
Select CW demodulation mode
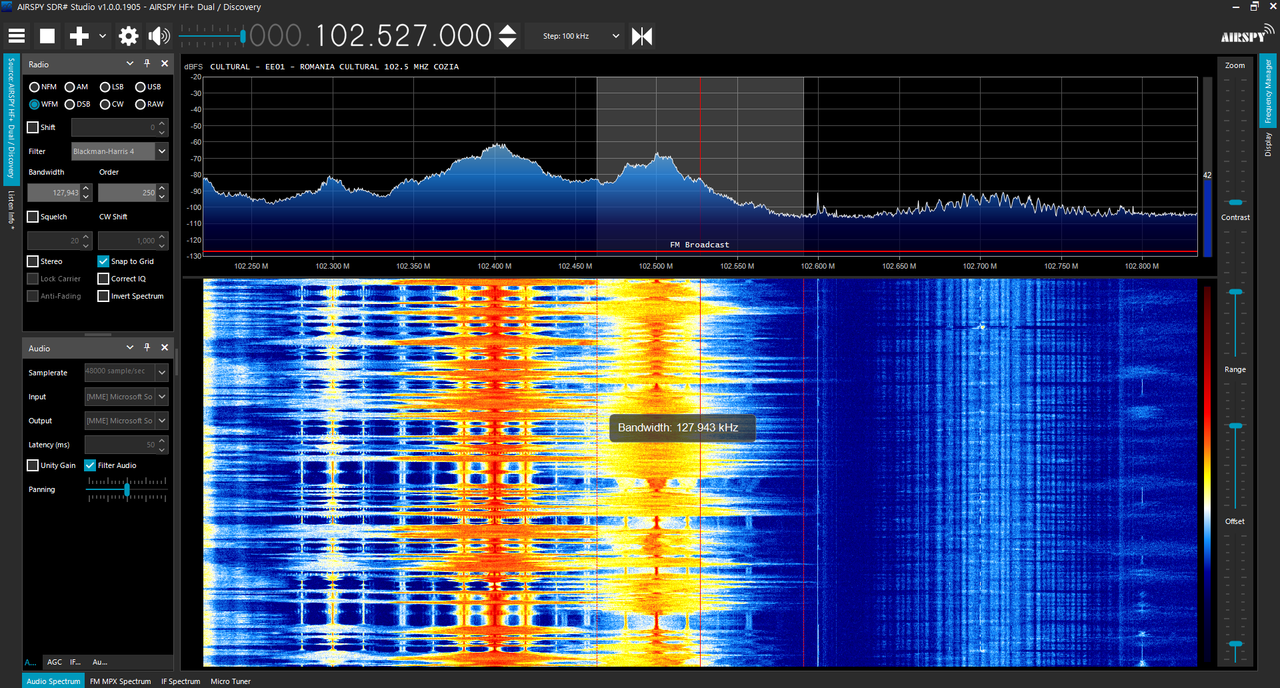click(110, 104)
